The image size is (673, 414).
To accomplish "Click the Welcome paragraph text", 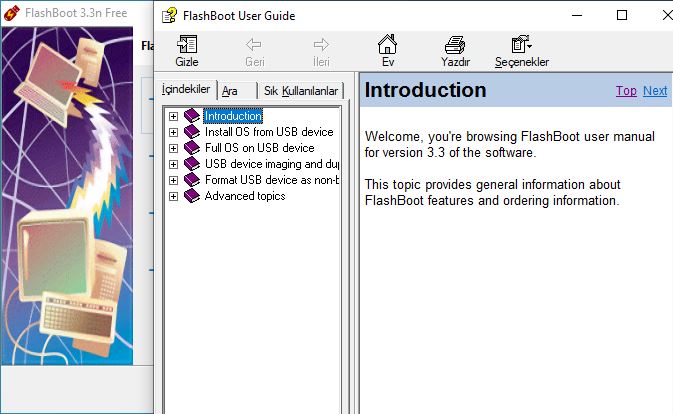I will [509, 145].
